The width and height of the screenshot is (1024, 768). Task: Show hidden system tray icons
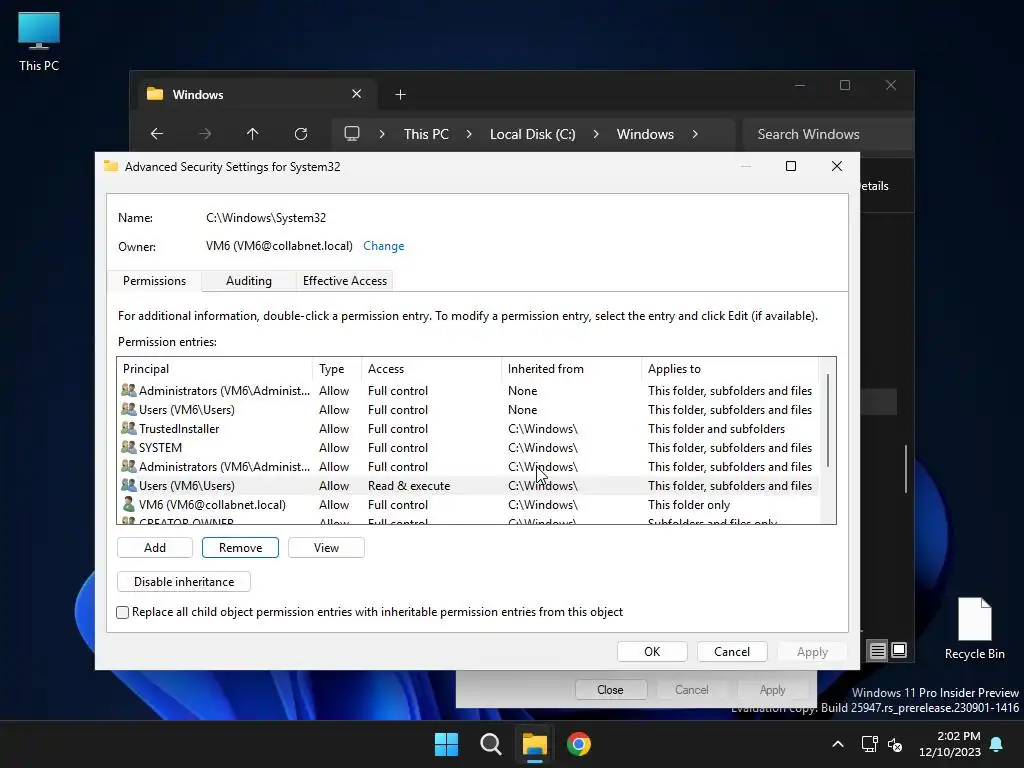point(838,744)
